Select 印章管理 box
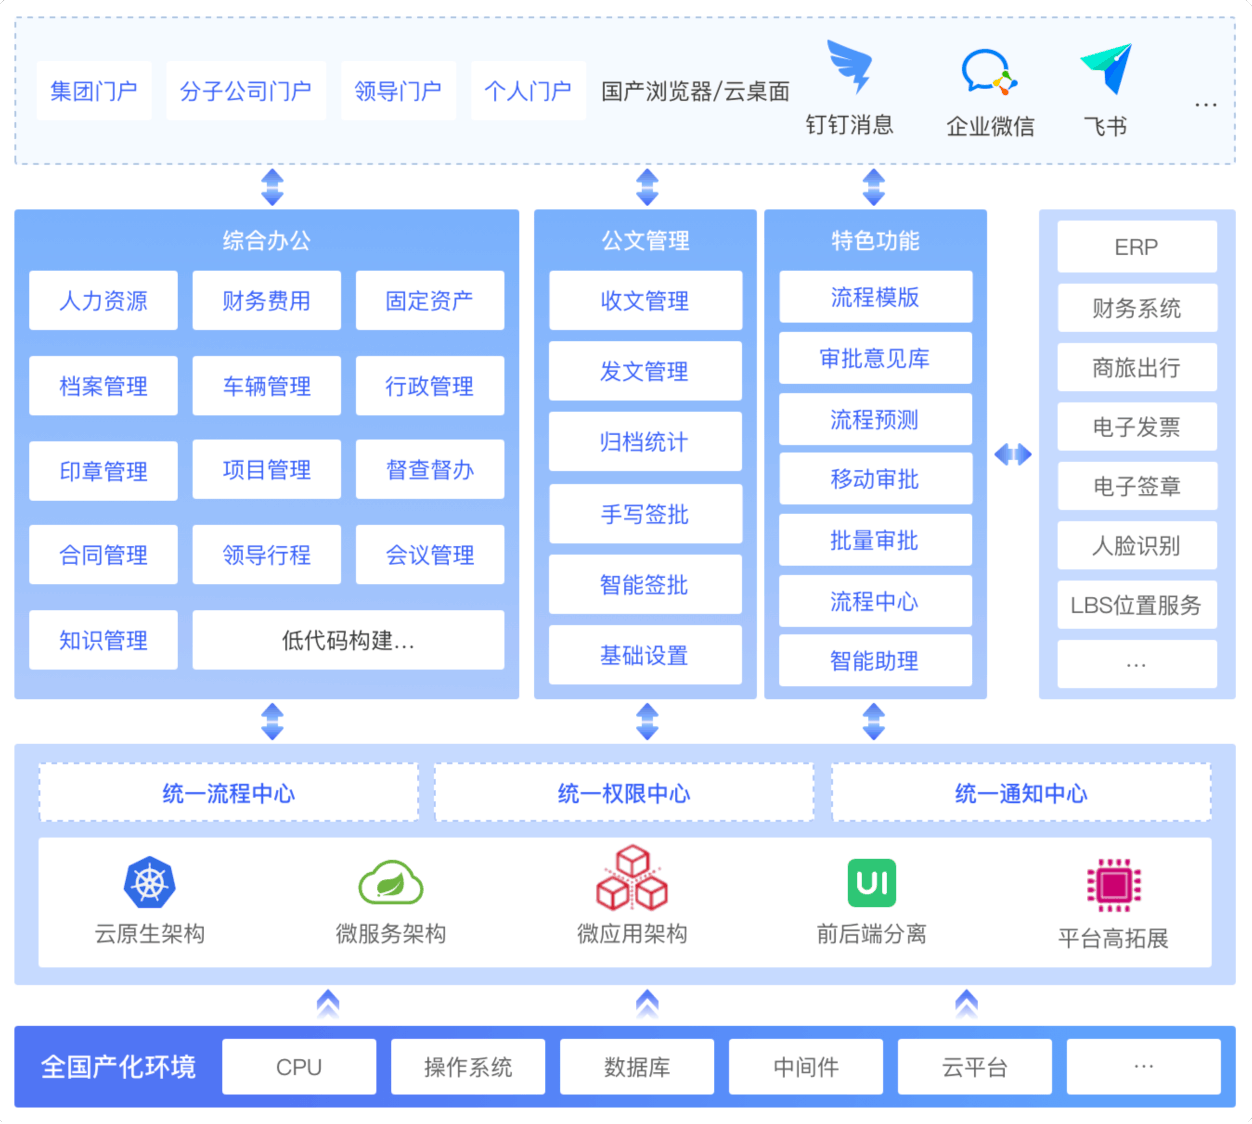 pos(103,470)
